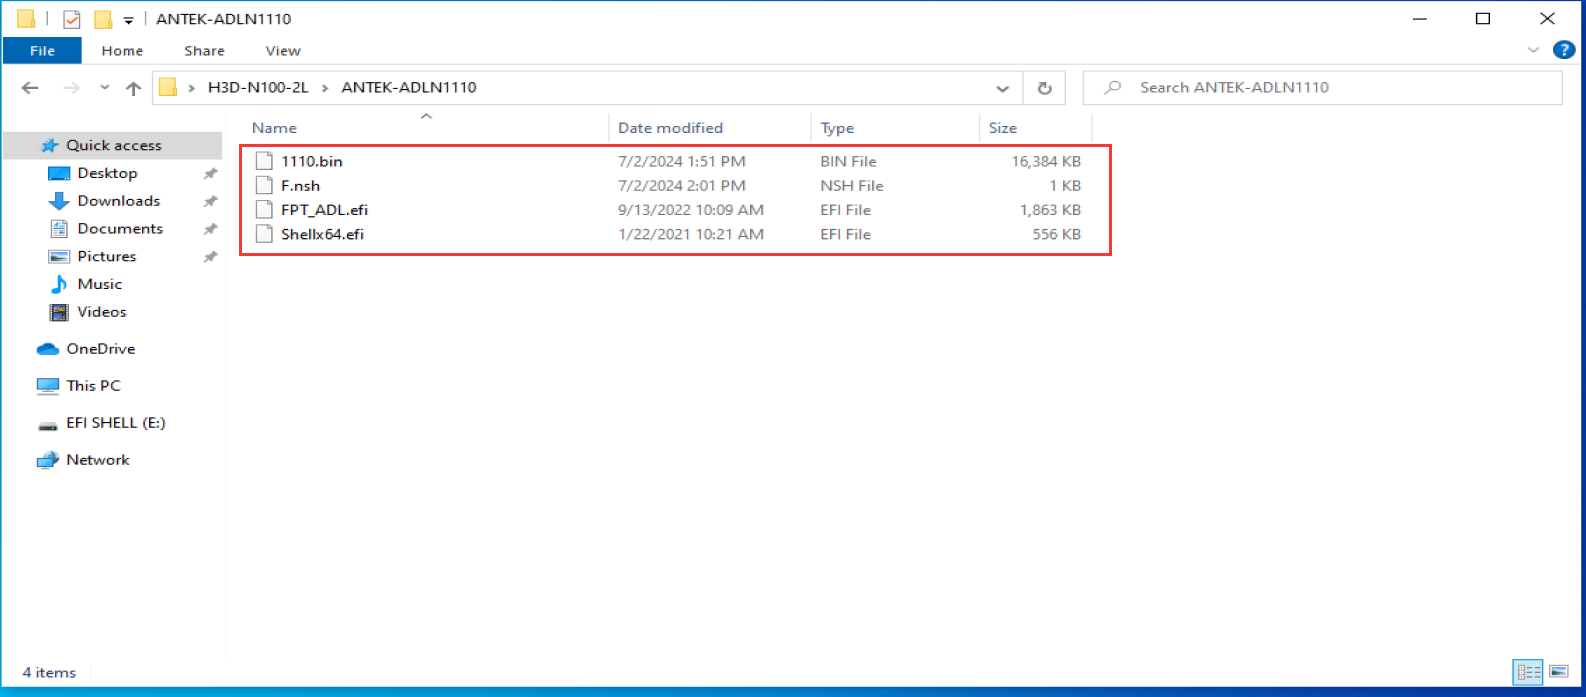1586x697 pixels.
Task: Click the FPT_ADL.efi file icon
Action: [264, 210]
